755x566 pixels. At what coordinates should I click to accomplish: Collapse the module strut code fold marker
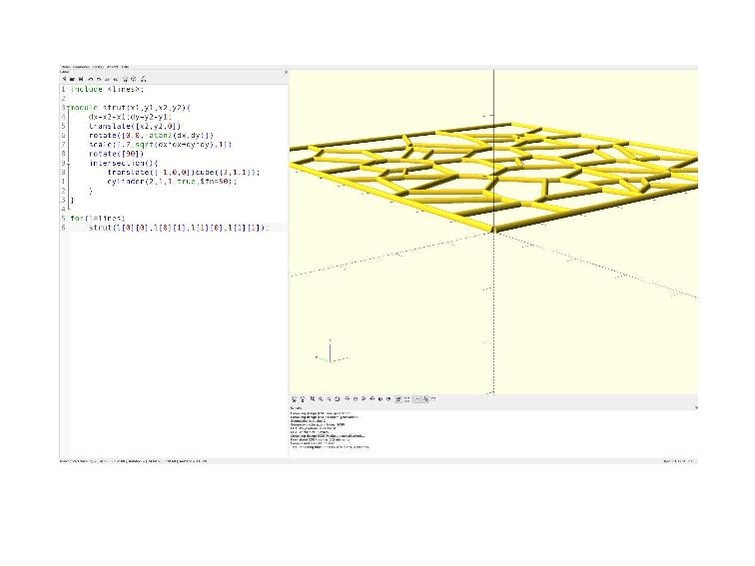coord(66,107)
